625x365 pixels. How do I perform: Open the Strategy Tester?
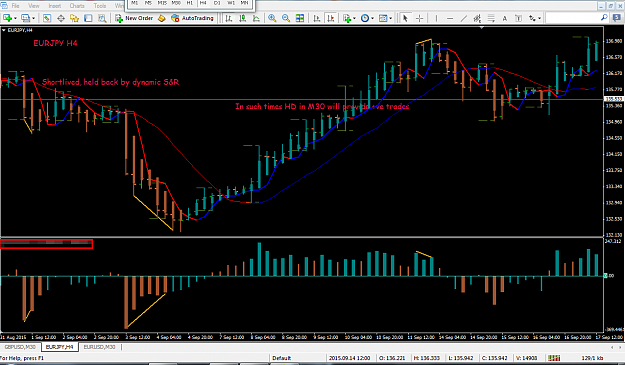(x=102, y=18)
